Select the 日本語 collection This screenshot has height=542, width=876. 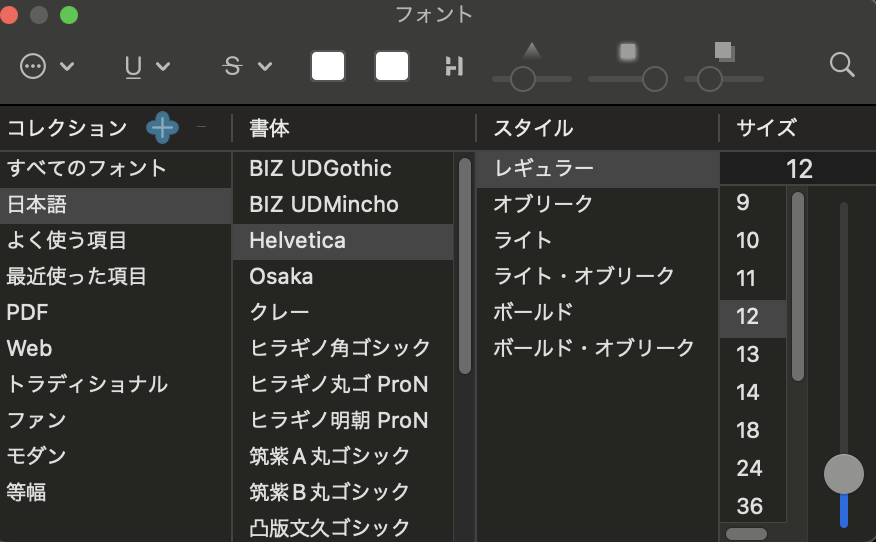(x=116, y=205)
